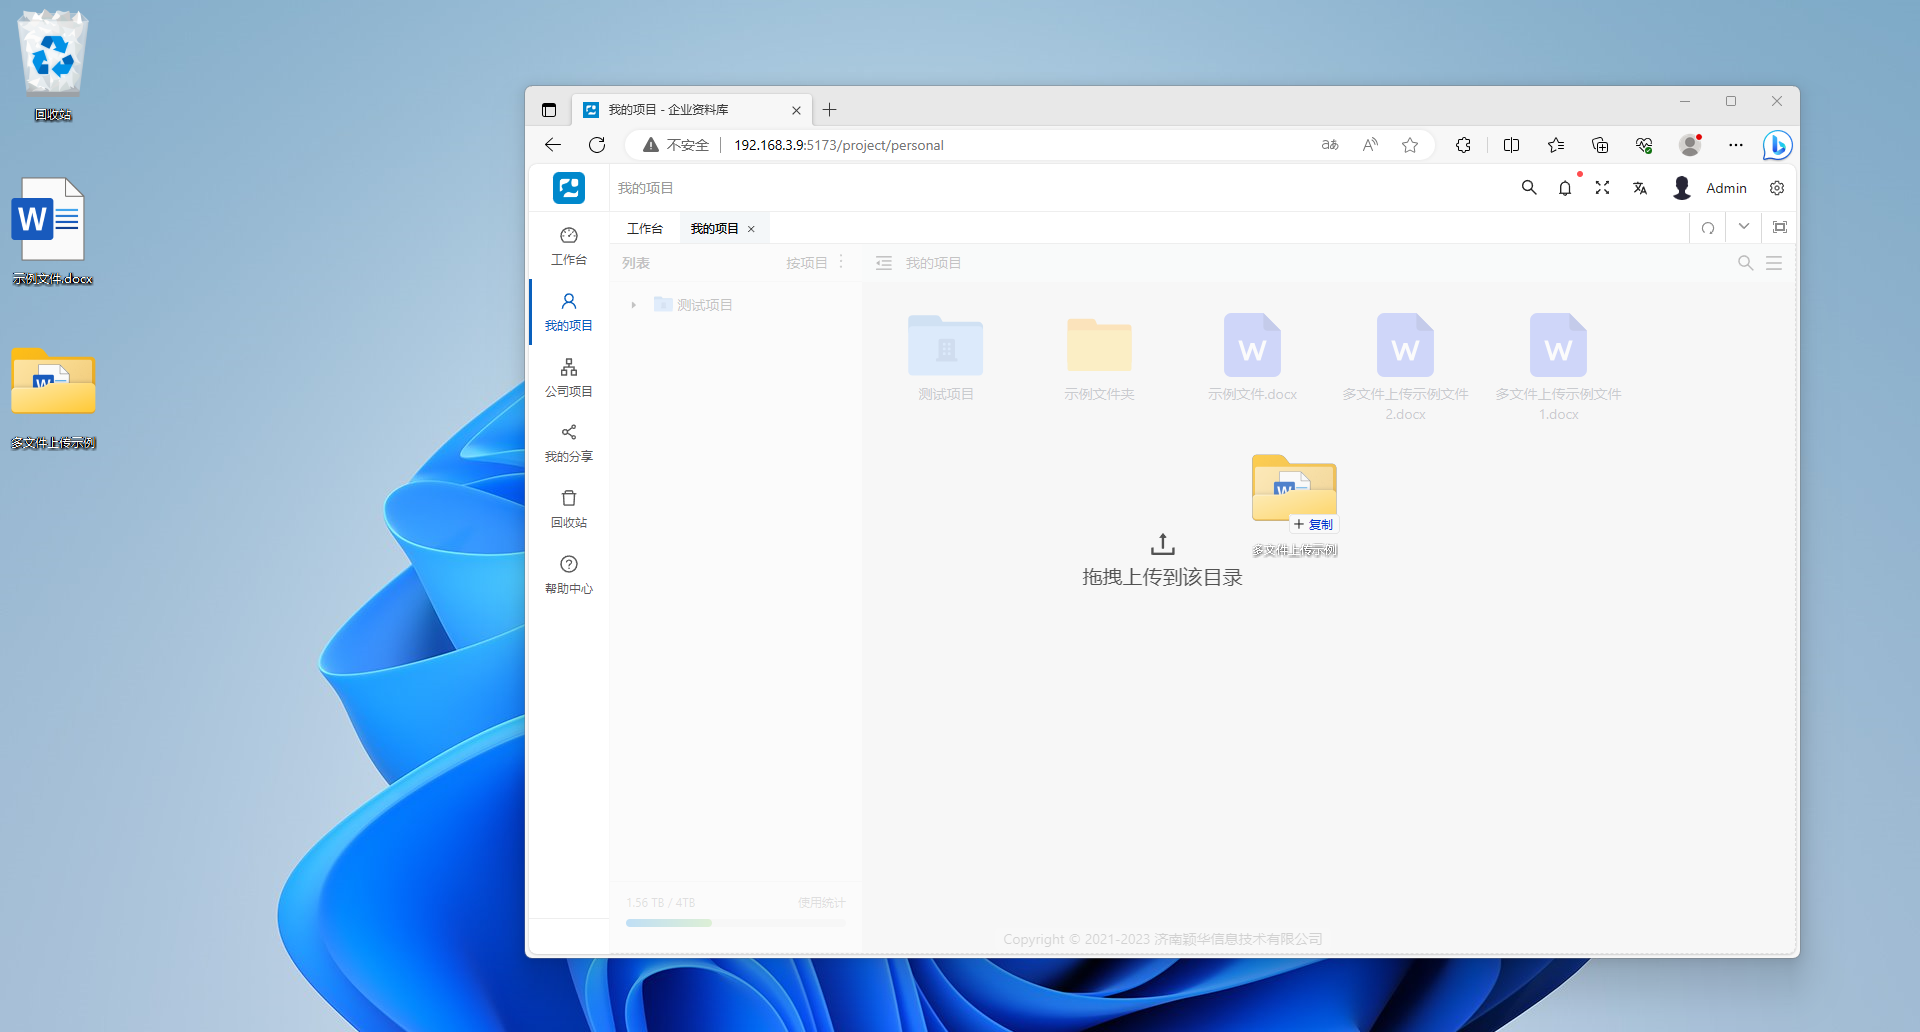
Task: Open a new browser tab
Action: [829, 110]
